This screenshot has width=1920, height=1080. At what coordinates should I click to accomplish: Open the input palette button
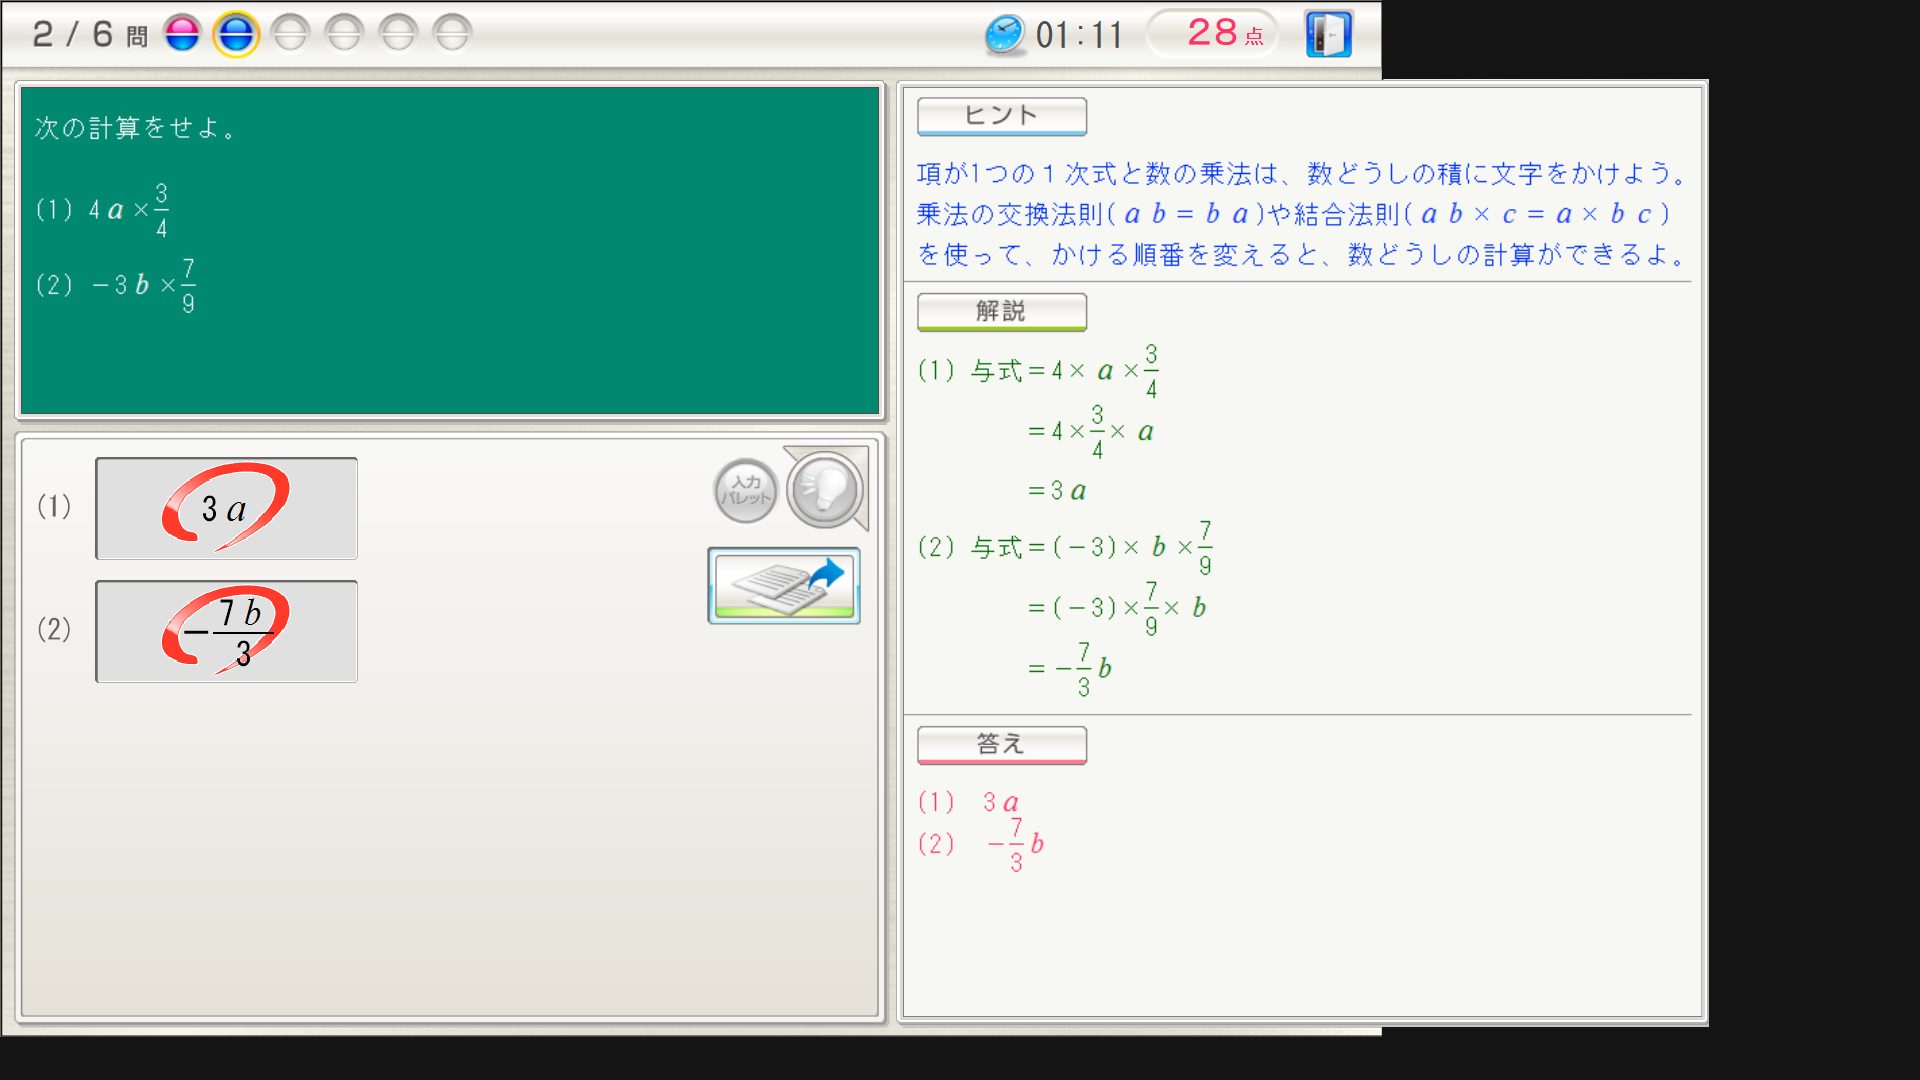(x=745, y=490)
